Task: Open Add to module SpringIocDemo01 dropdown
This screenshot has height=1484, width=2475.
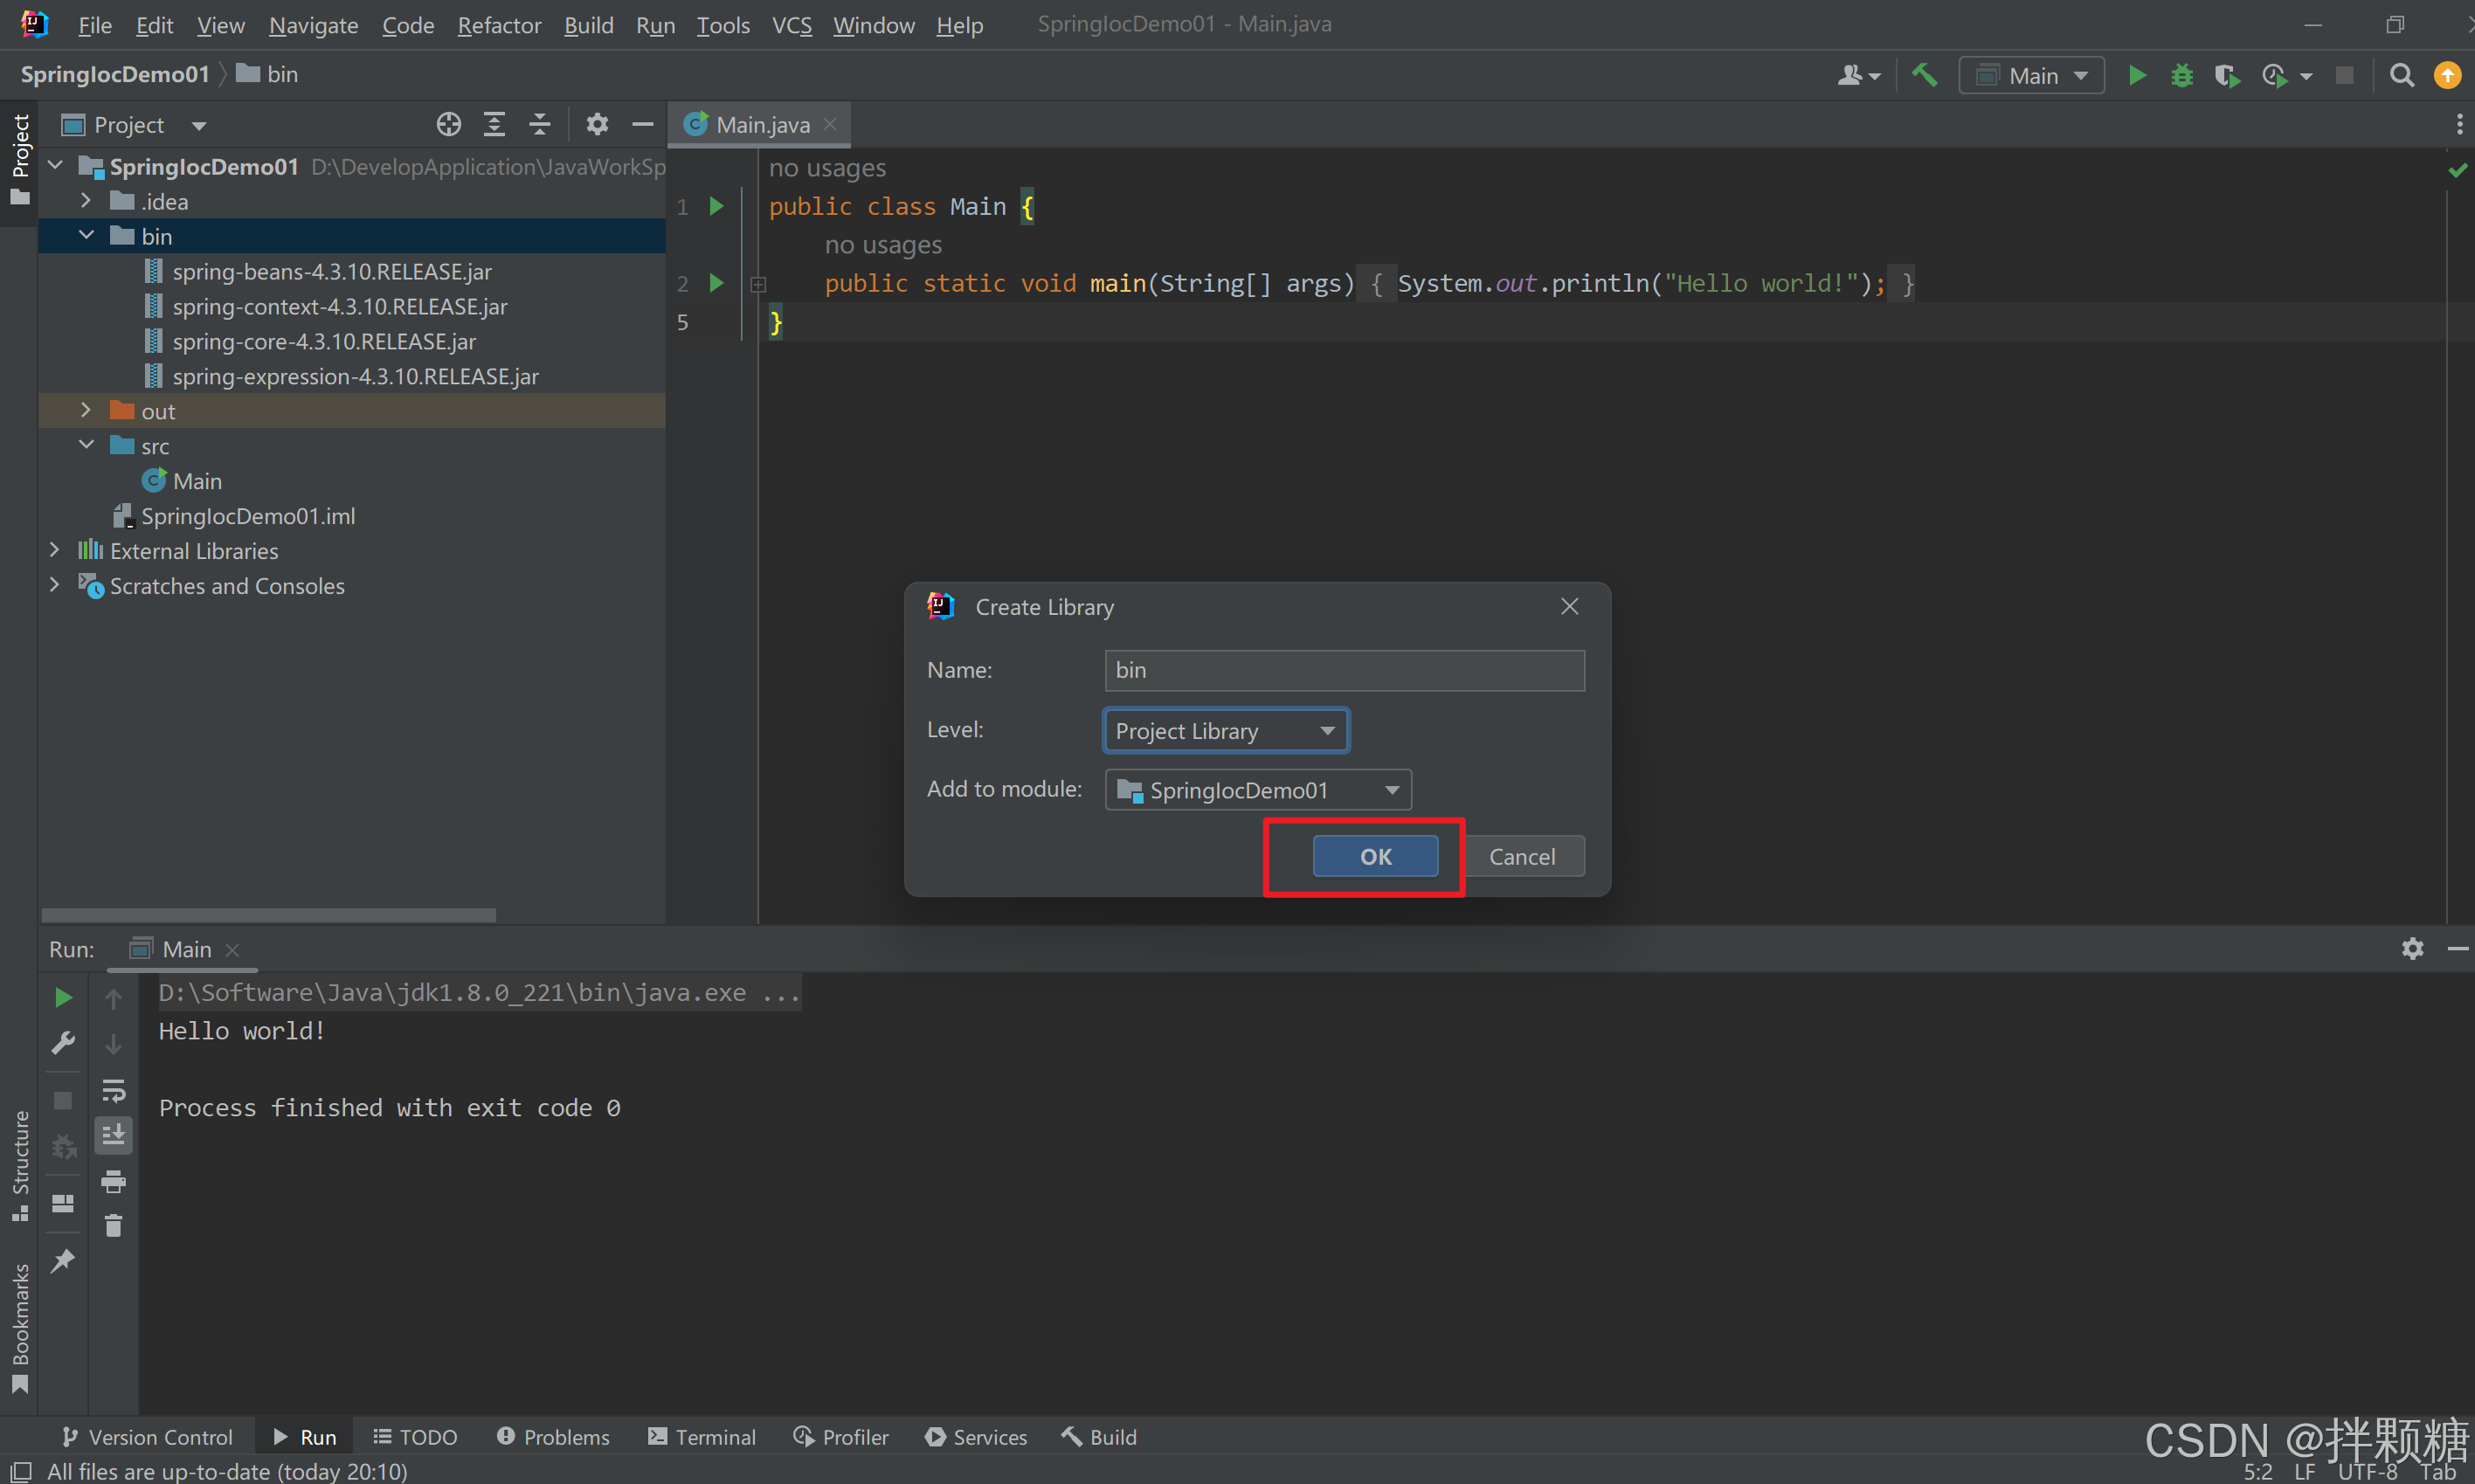Action: (1257, 790)
